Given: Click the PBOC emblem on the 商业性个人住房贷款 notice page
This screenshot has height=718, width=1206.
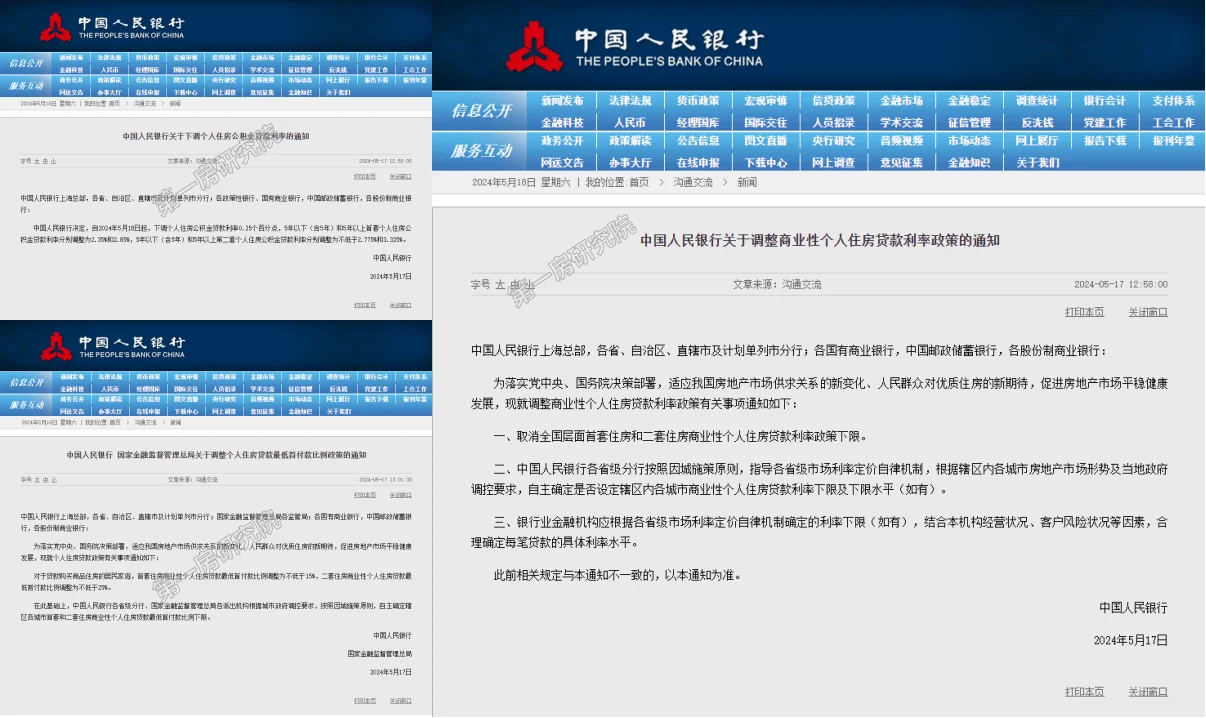Looking at the screenshot, I should coord(534,47).
